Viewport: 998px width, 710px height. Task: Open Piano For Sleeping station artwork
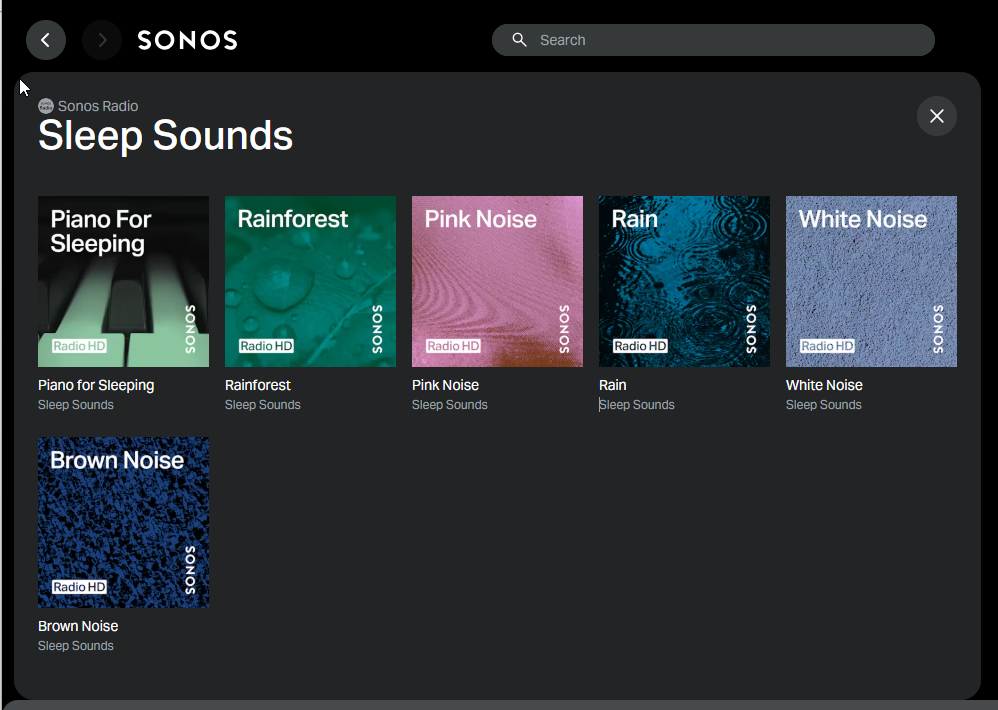(x=123, y=281)
